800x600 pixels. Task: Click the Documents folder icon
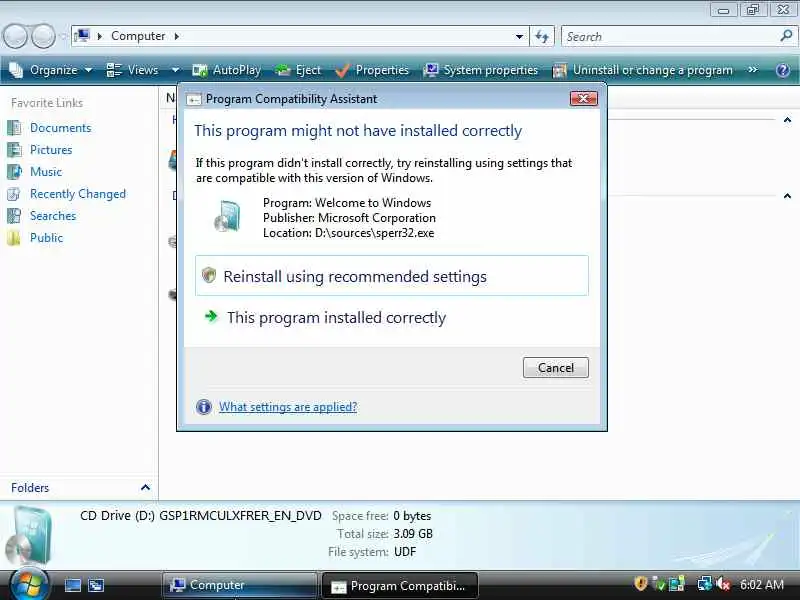point(14,128)
